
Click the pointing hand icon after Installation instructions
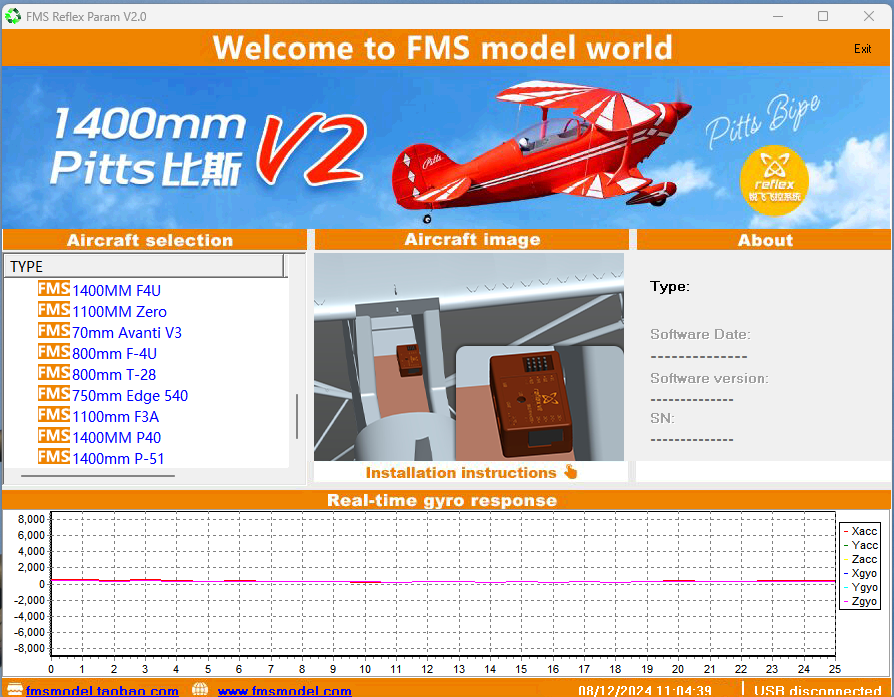571,472
